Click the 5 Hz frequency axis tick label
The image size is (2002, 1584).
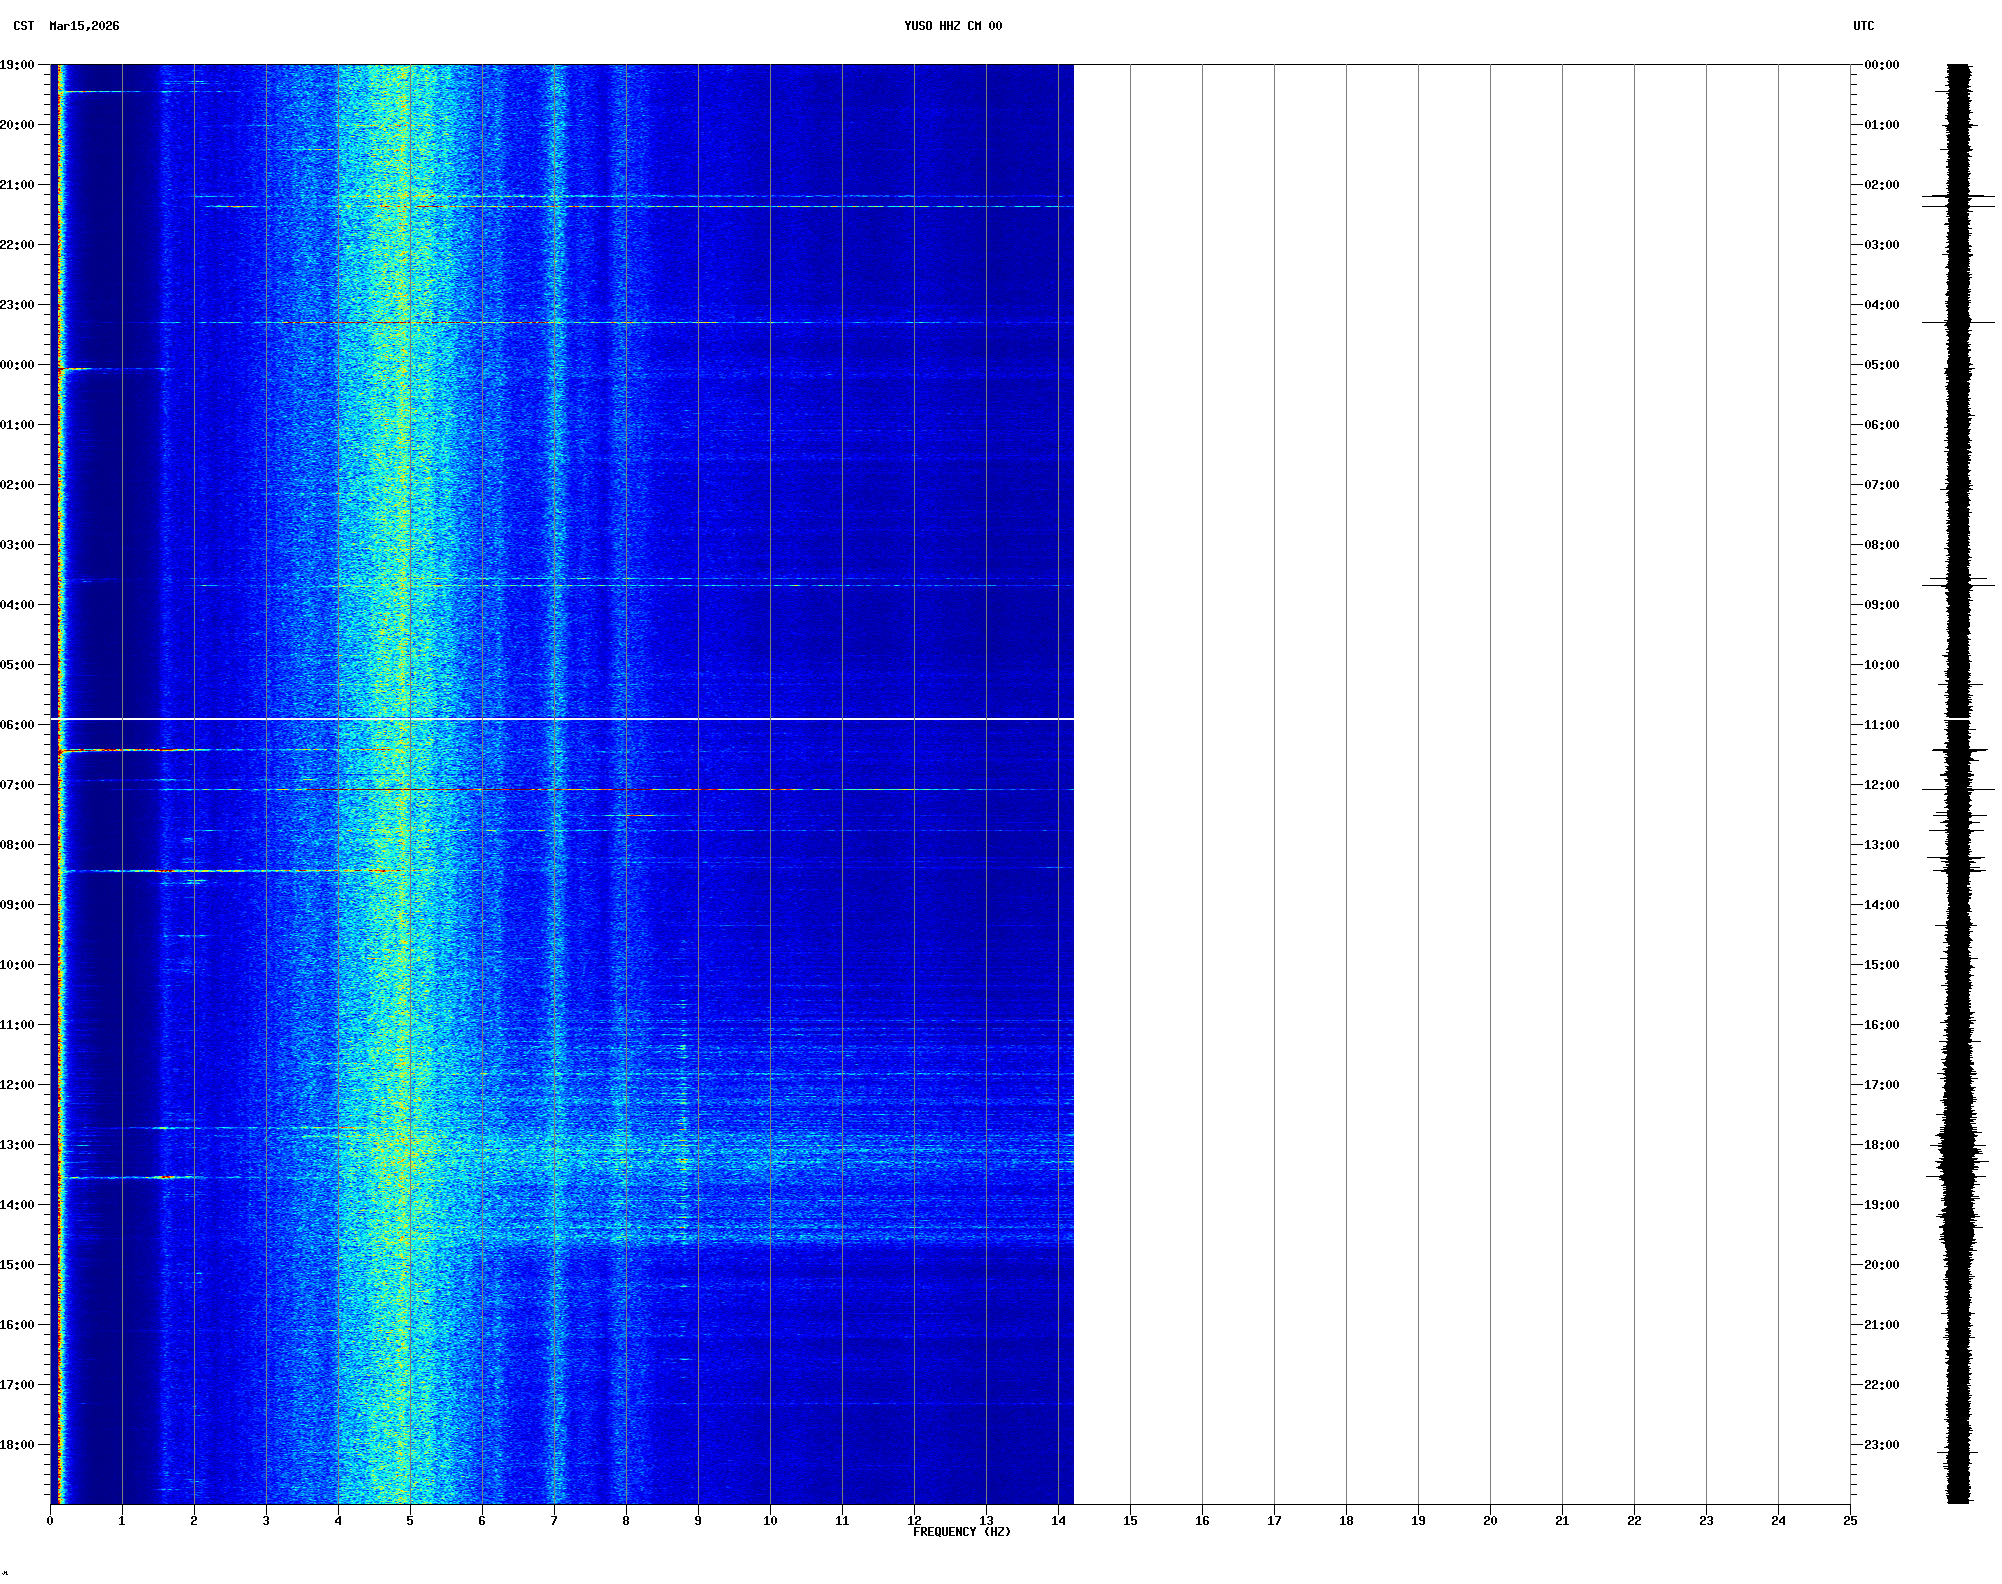click(409, 1521)
